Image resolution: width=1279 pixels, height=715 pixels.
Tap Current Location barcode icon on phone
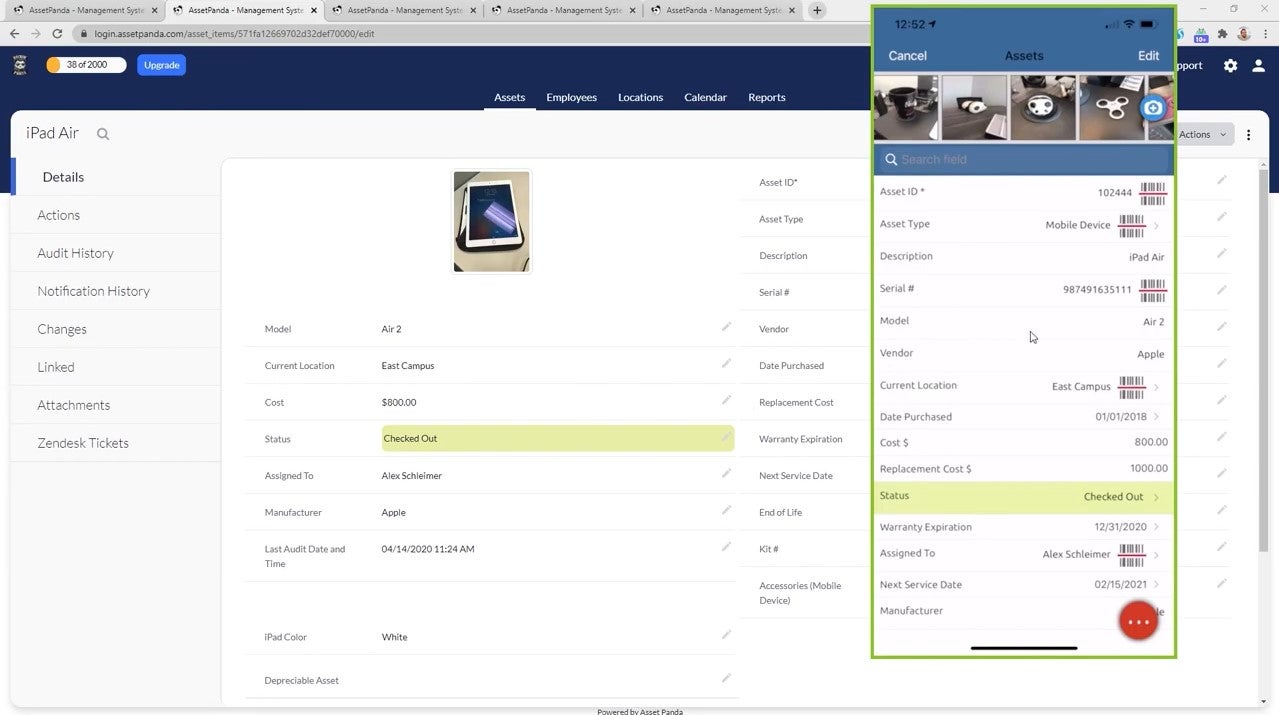(x=1132, y=387)
